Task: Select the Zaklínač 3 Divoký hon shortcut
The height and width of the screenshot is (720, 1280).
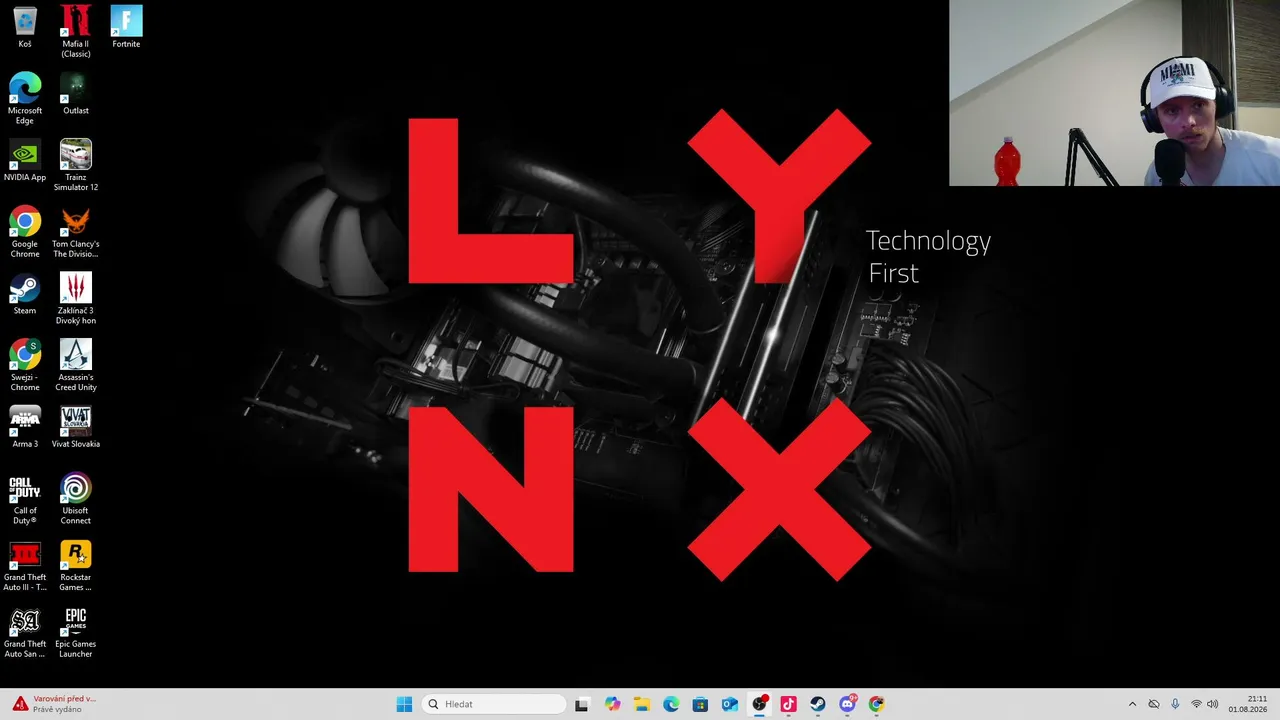Action: click(x=76, y=299)
